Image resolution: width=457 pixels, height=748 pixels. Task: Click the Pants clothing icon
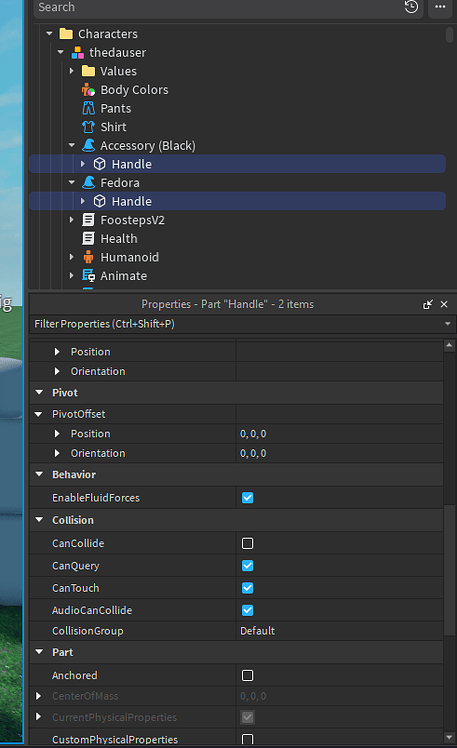(88, 108)
